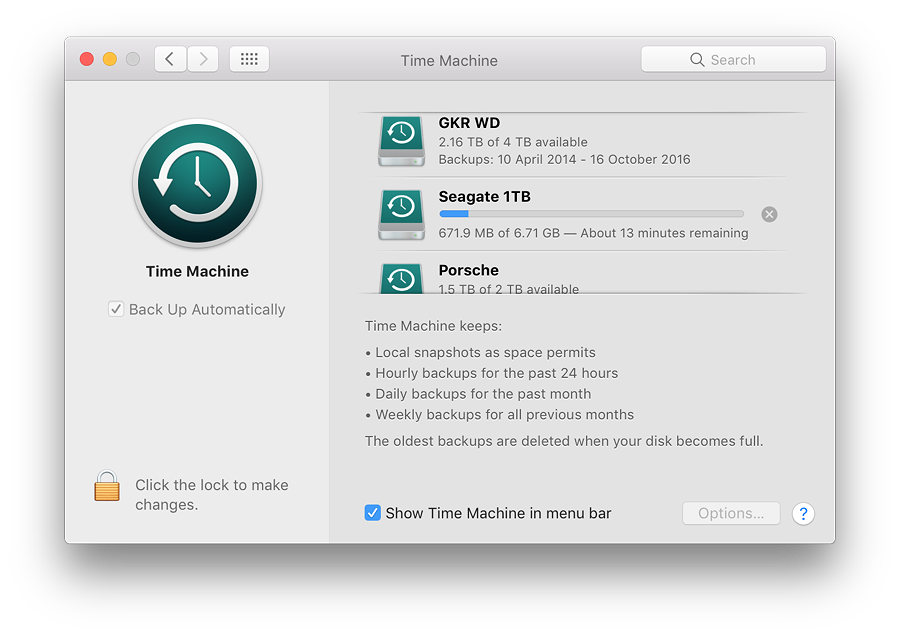
Task: Toggle Back Up Automatically checkbox
Action: pyautogui.click(x=116, y=309)
